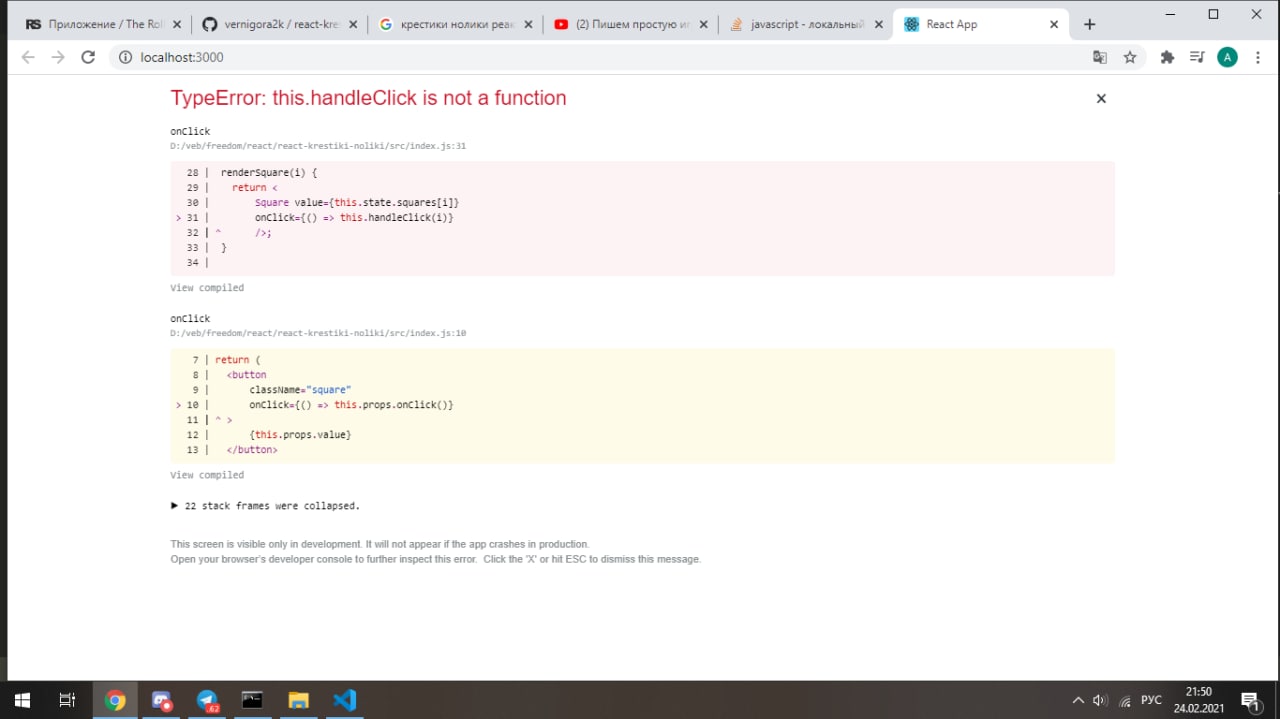Open Visual Studio Code from the taskbar
The image size is (1280, 719).
[x=344, y=700]
